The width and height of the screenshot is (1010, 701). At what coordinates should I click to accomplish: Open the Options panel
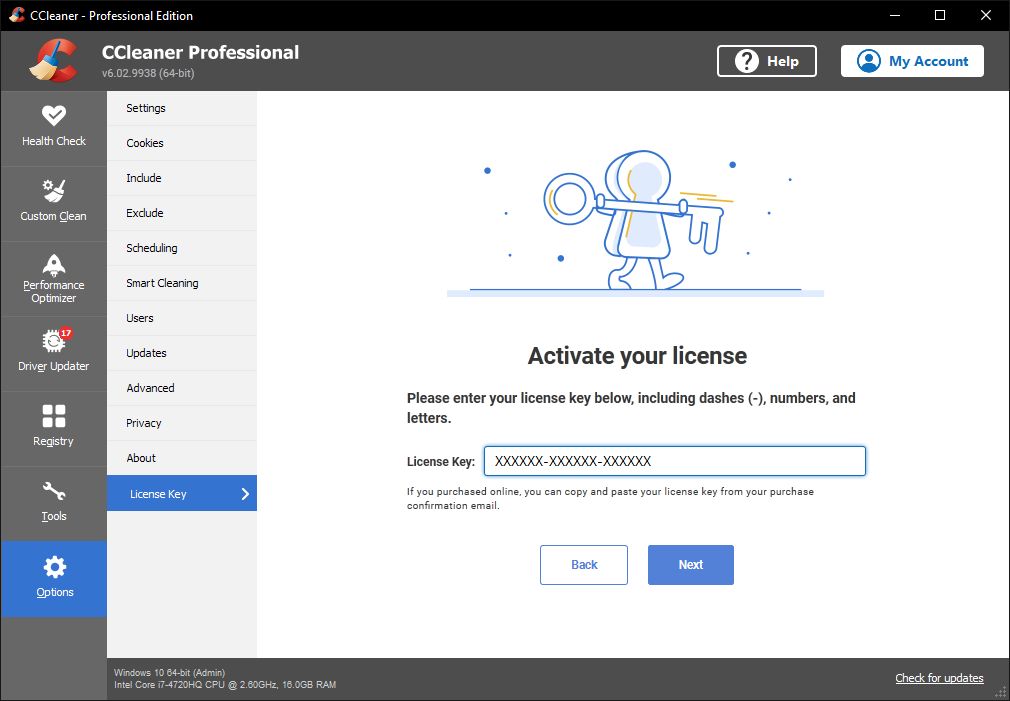(54, 578)
